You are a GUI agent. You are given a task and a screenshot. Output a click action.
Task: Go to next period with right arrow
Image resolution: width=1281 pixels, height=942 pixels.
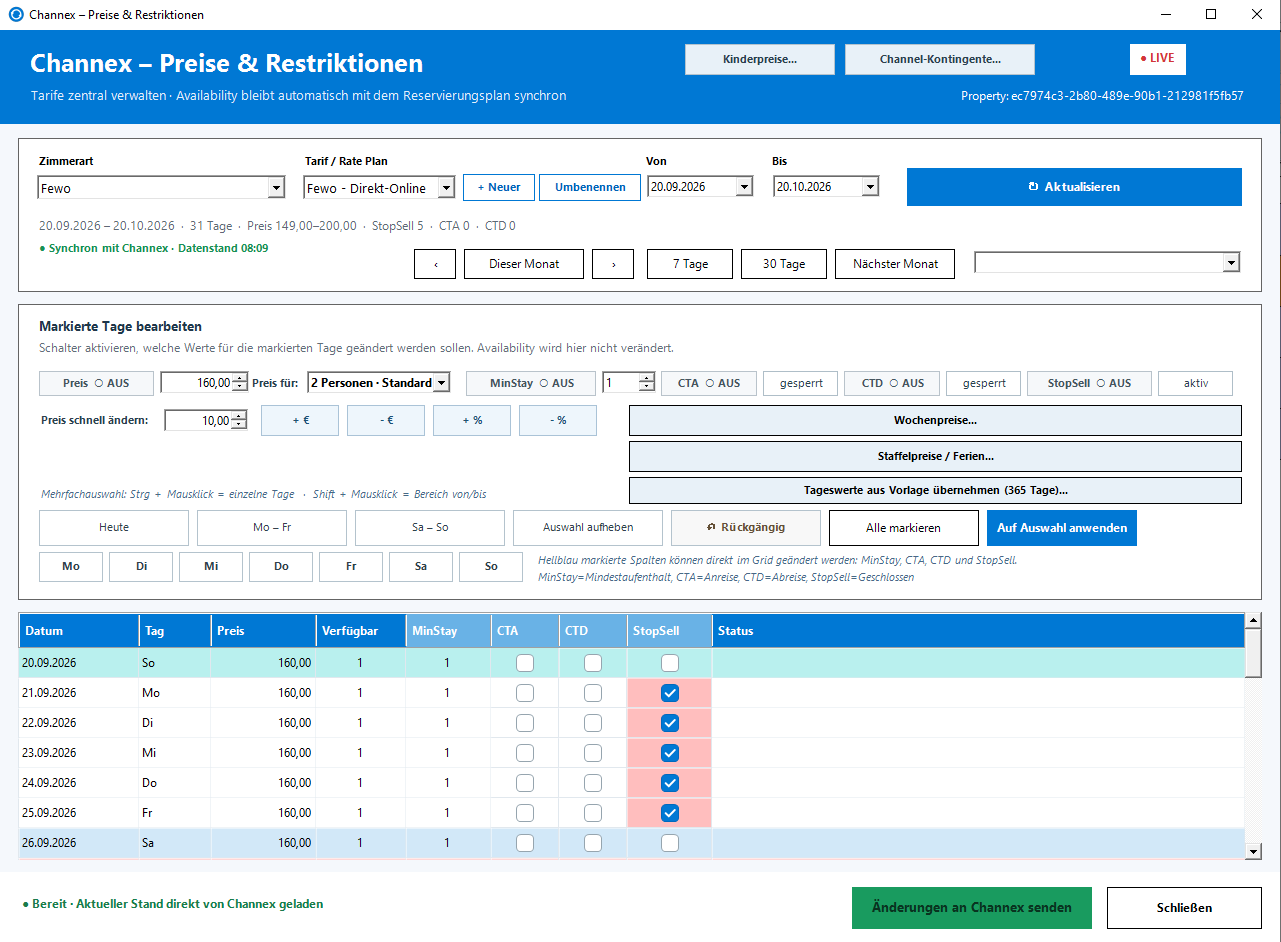tap(614, 264)
